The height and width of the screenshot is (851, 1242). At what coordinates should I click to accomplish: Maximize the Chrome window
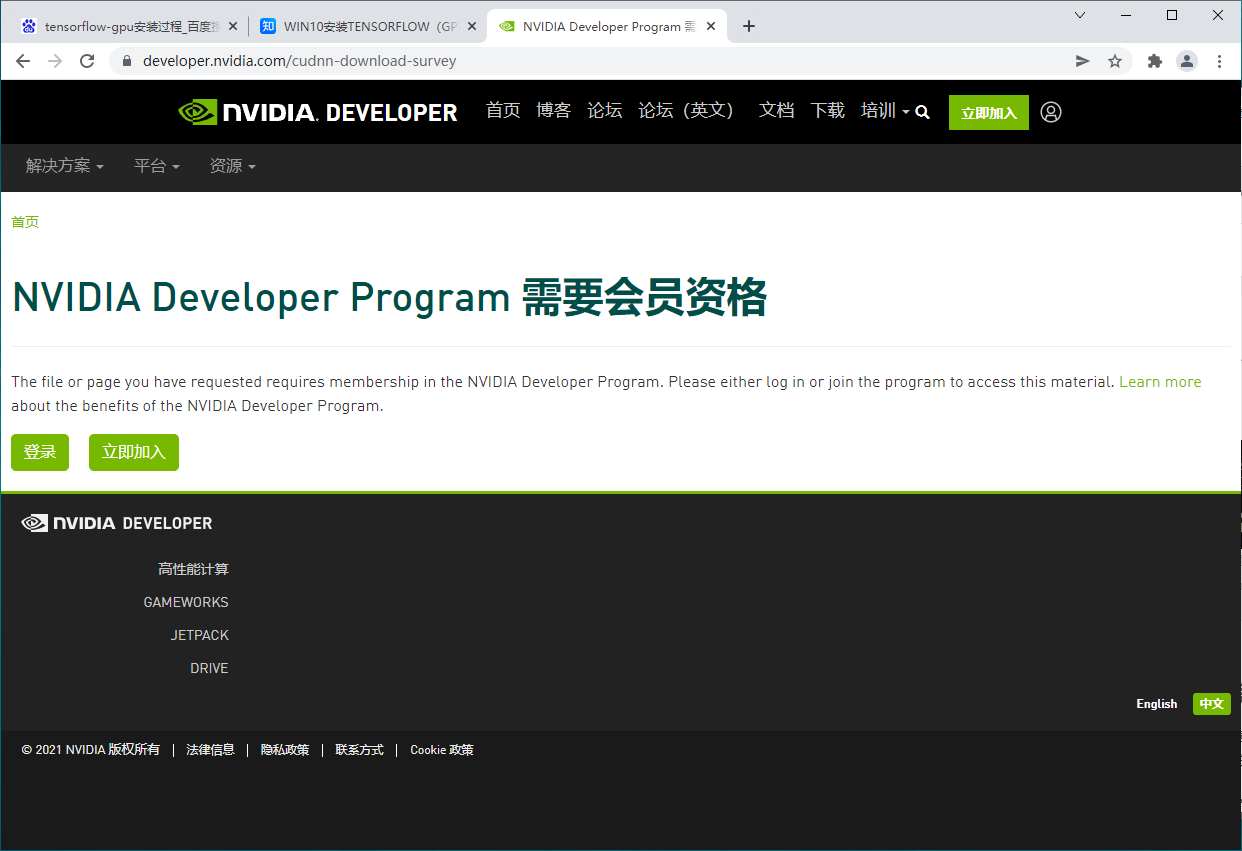point(1172,15)
